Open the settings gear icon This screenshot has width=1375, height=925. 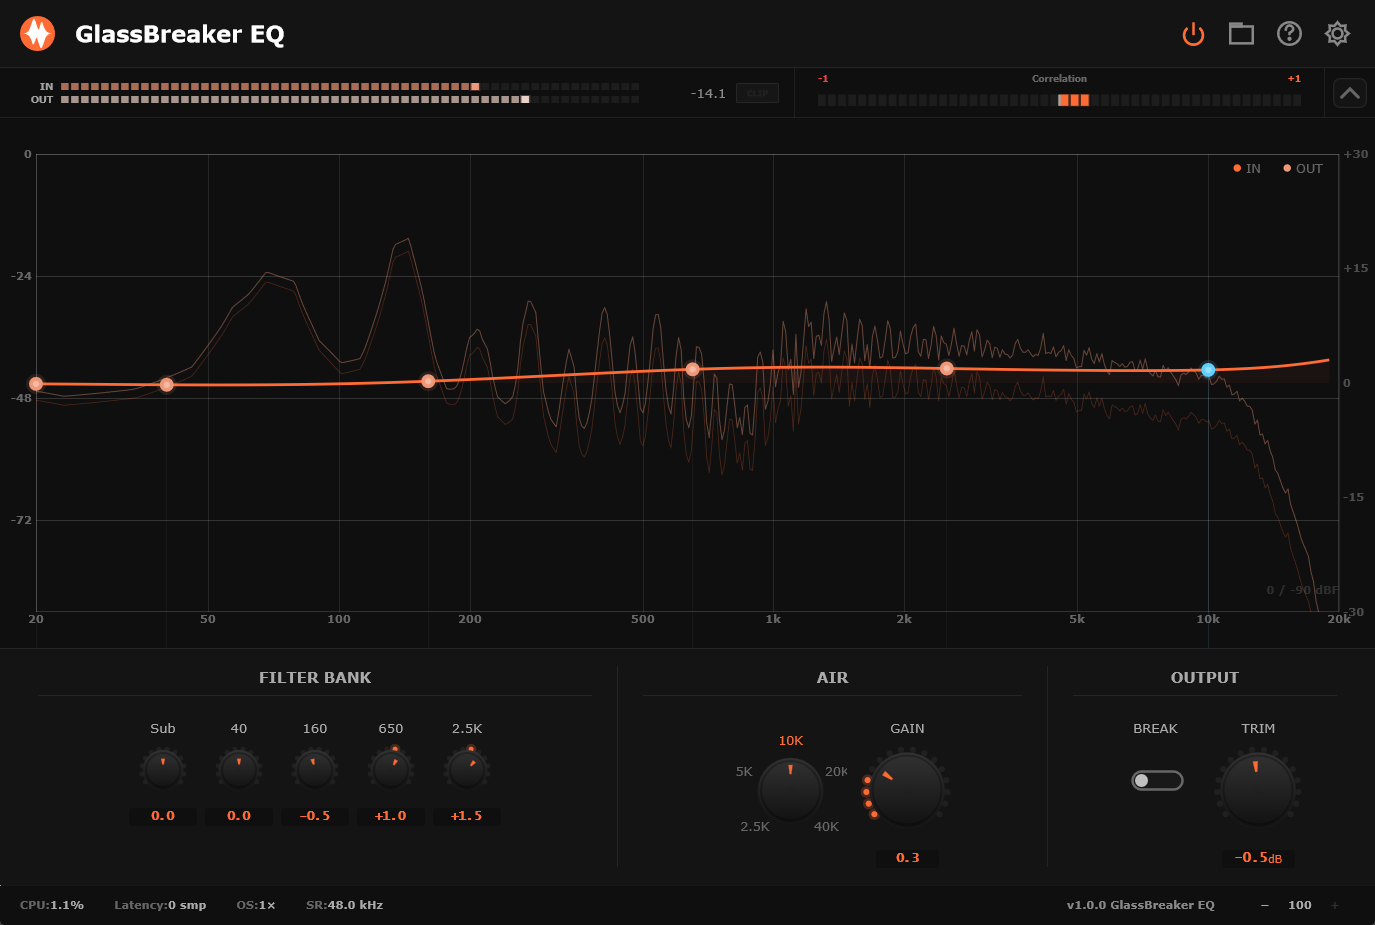click(1337, 33)
